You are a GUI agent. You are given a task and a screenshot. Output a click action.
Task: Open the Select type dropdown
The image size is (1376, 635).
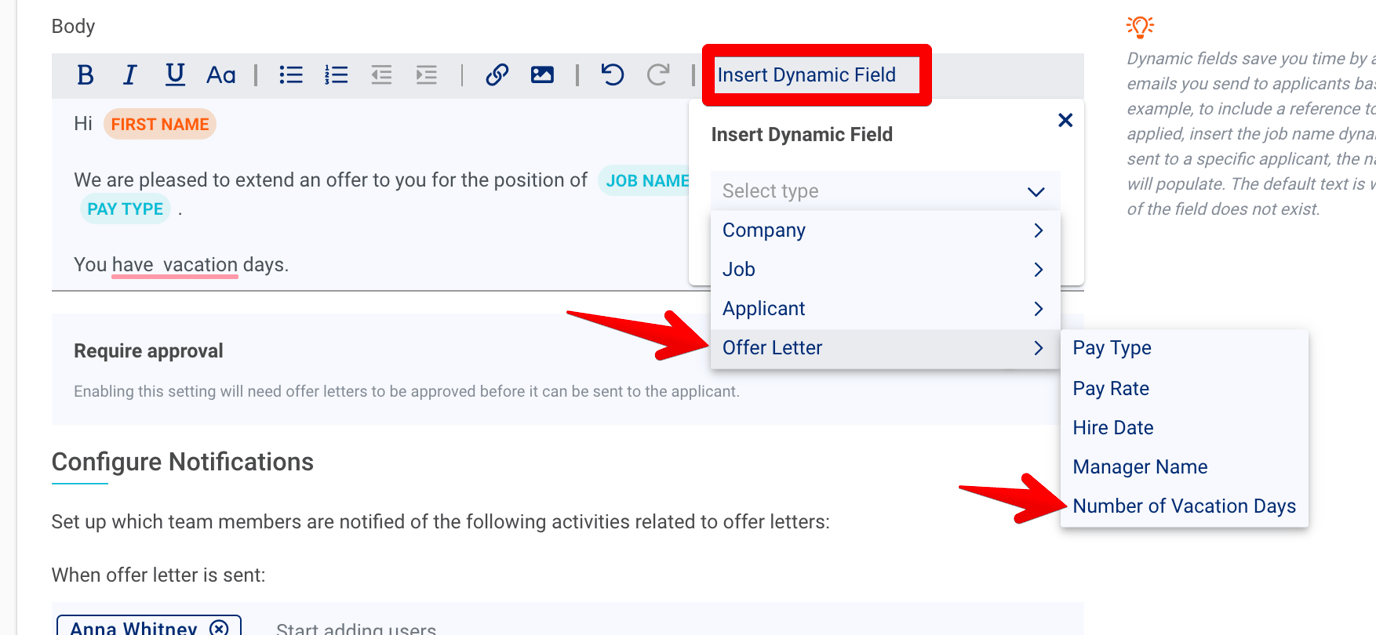(884, 190)
